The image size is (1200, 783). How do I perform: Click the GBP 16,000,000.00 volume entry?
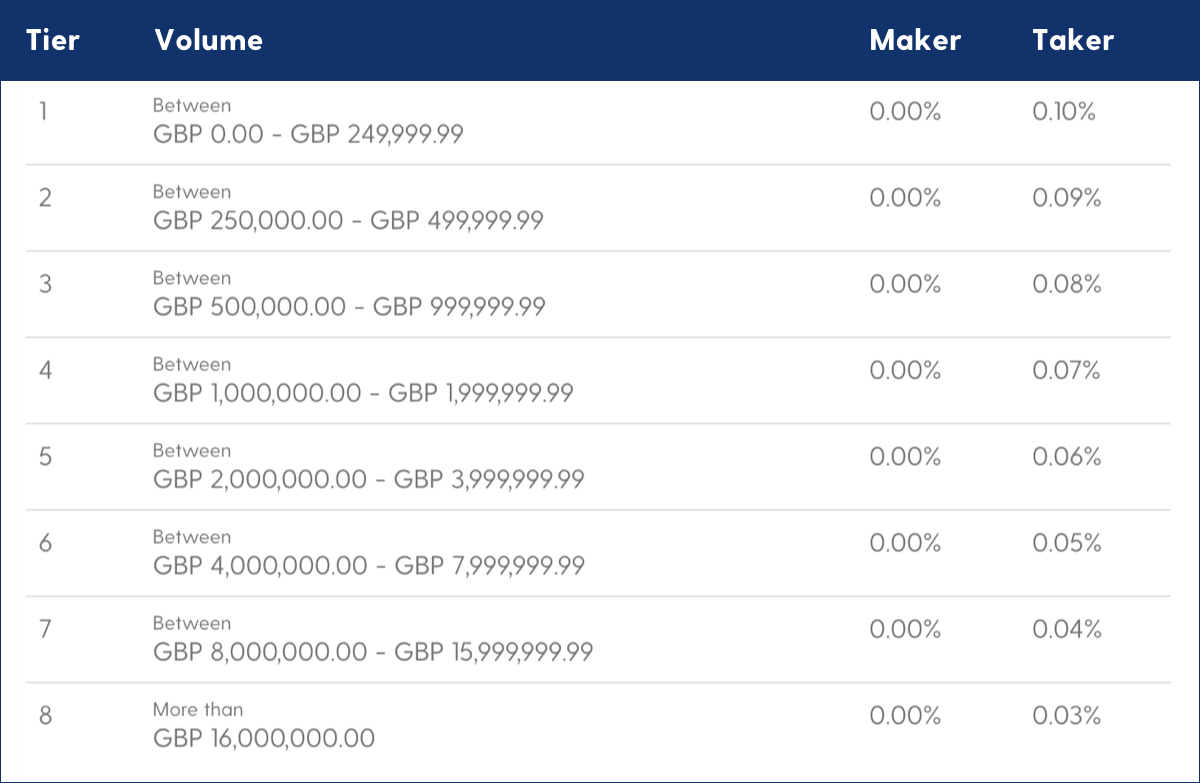264,739
